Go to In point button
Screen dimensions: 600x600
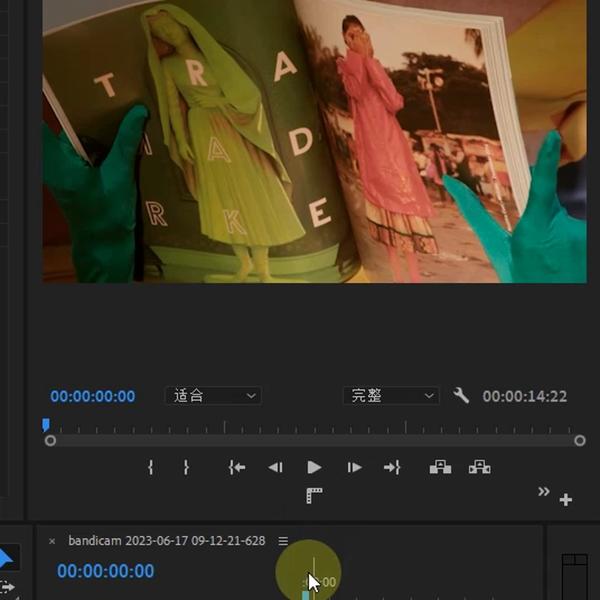point(237,467)
